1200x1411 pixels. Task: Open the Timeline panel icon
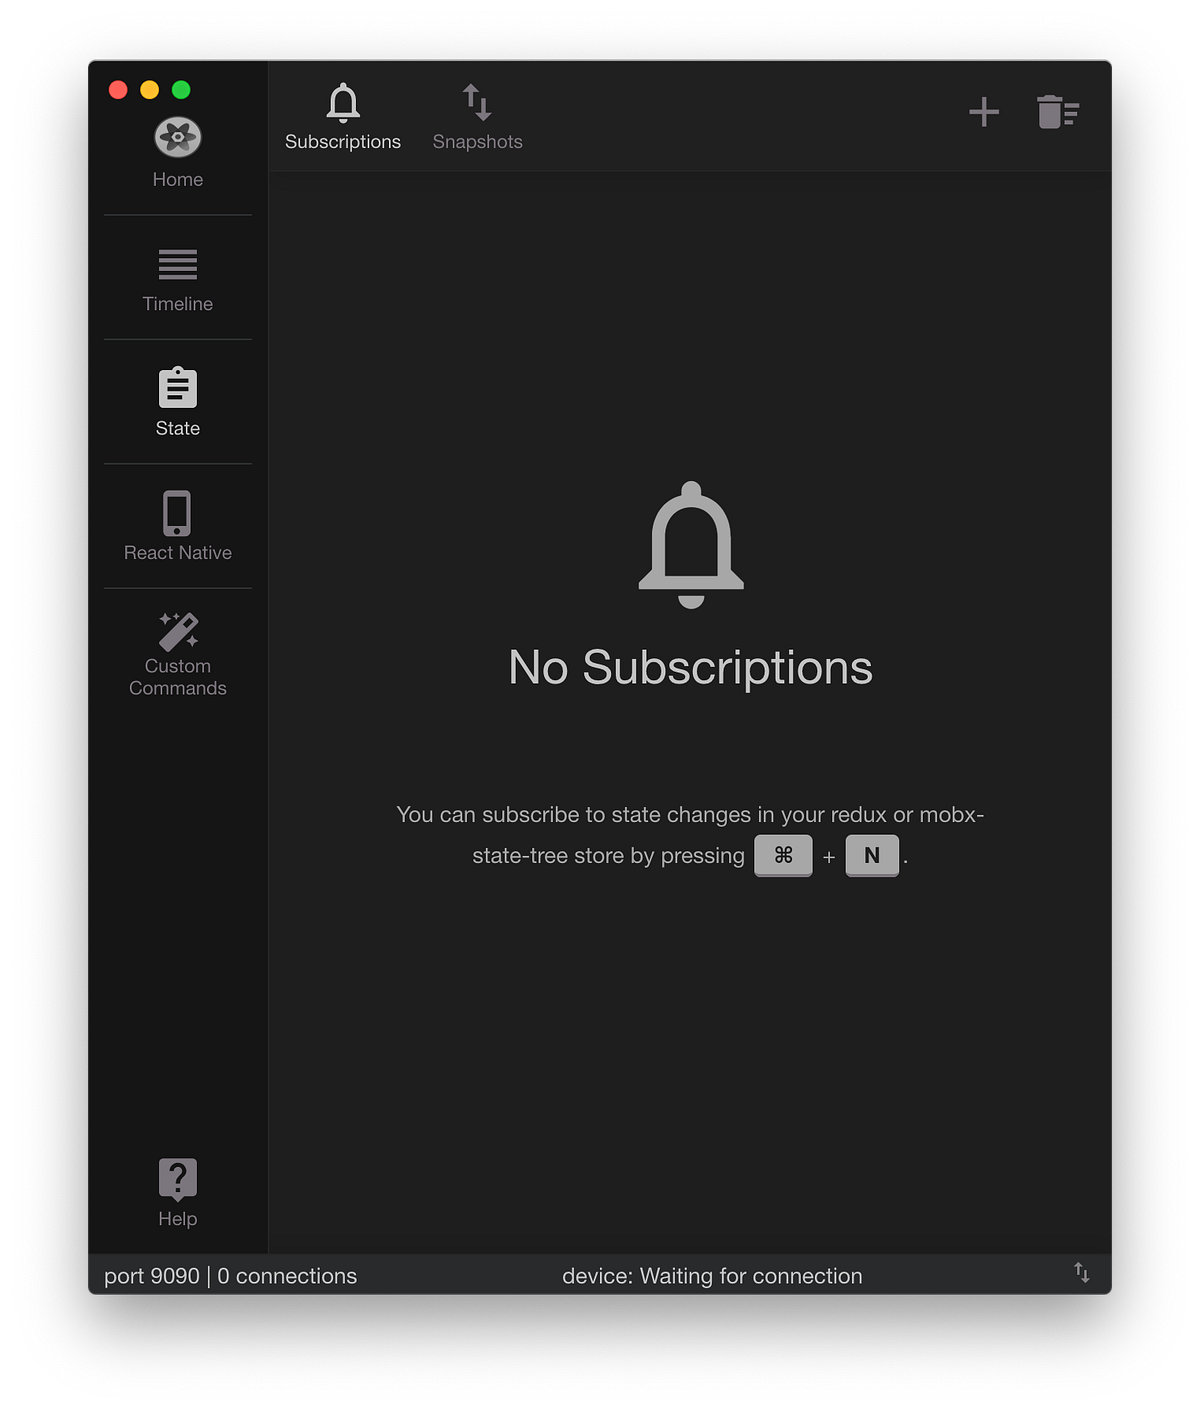[178, 265]
